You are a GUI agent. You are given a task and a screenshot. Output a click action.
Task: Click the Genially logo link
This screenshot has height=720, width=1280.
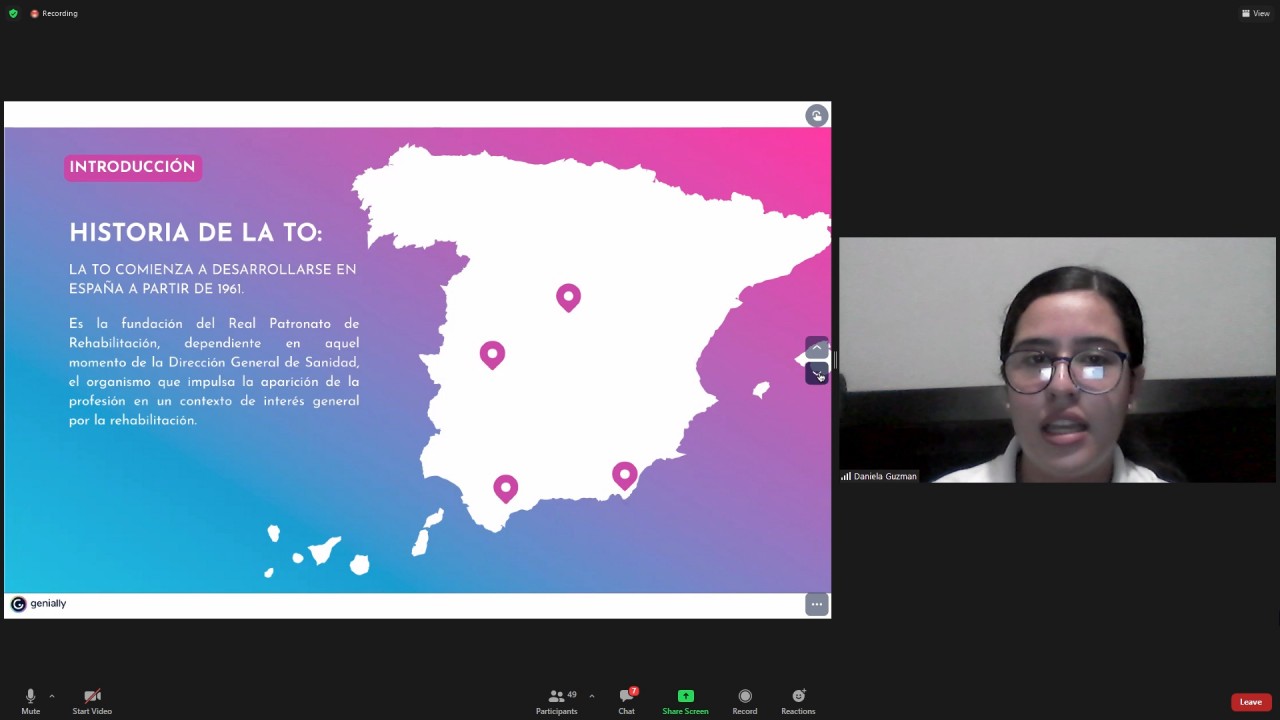coord(38,604)
